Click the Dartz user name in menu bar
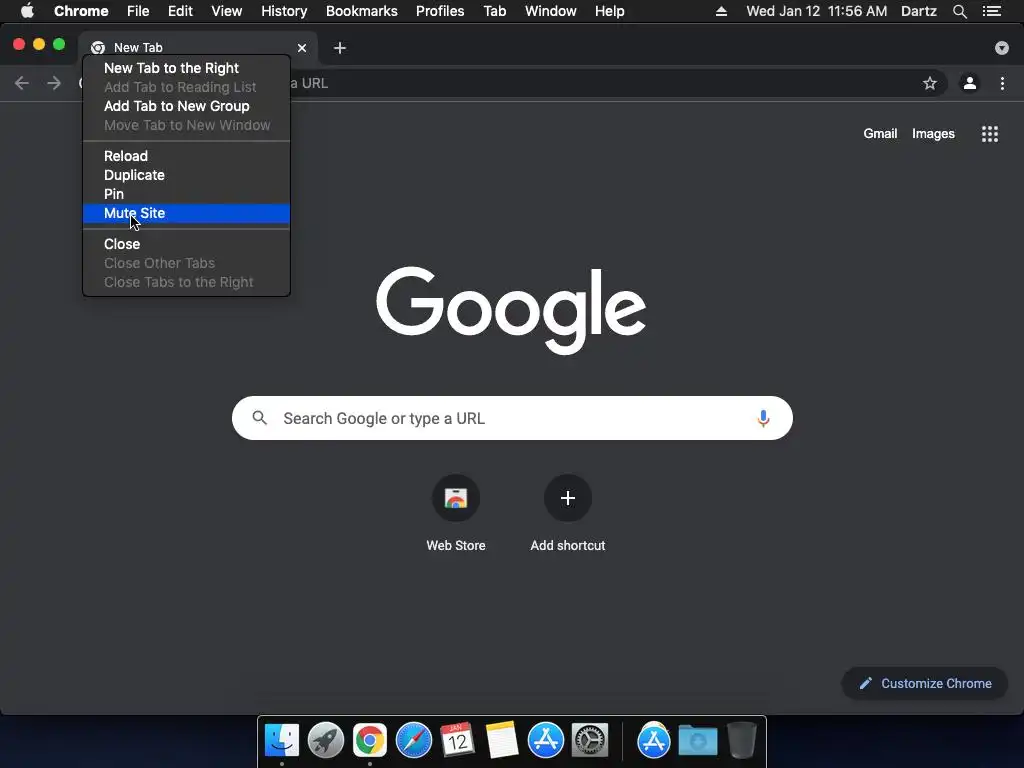This screenshot has height=768, width=1024. [919, 11]
